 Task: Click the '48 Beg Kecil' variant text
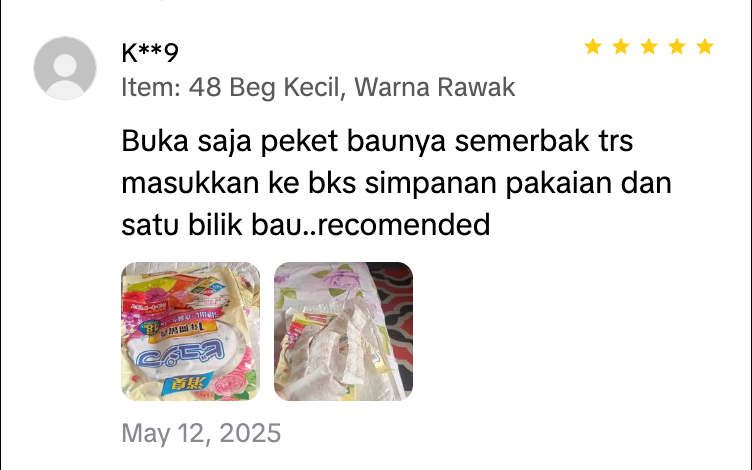pyautogui.click(x=267, y=87)
